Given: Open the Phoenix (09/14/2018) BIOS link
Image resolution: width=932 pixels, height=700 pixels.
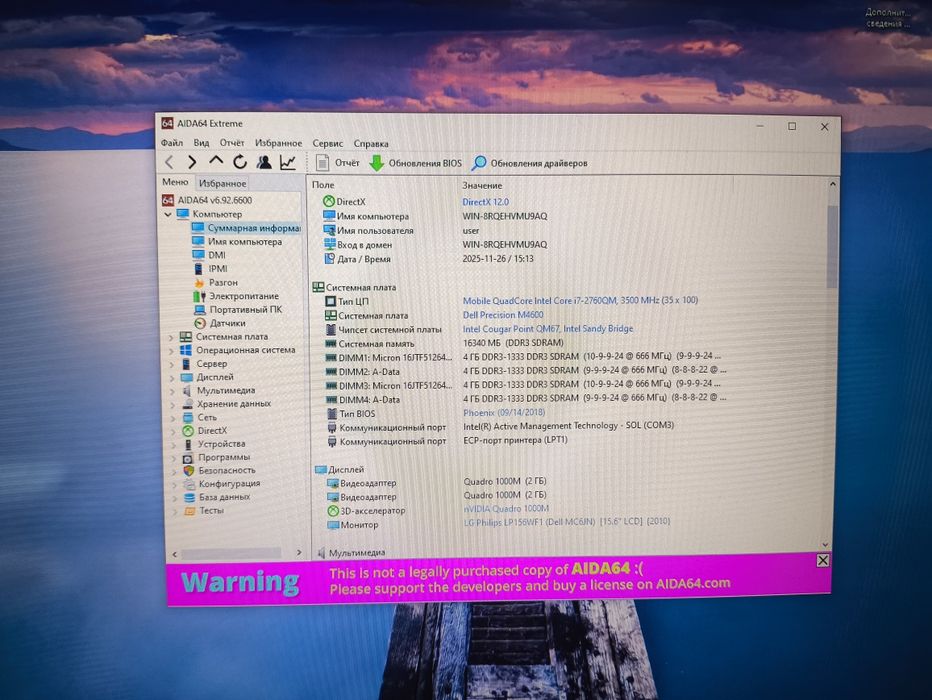Looking at the screenshot, I should click(503, 412).
